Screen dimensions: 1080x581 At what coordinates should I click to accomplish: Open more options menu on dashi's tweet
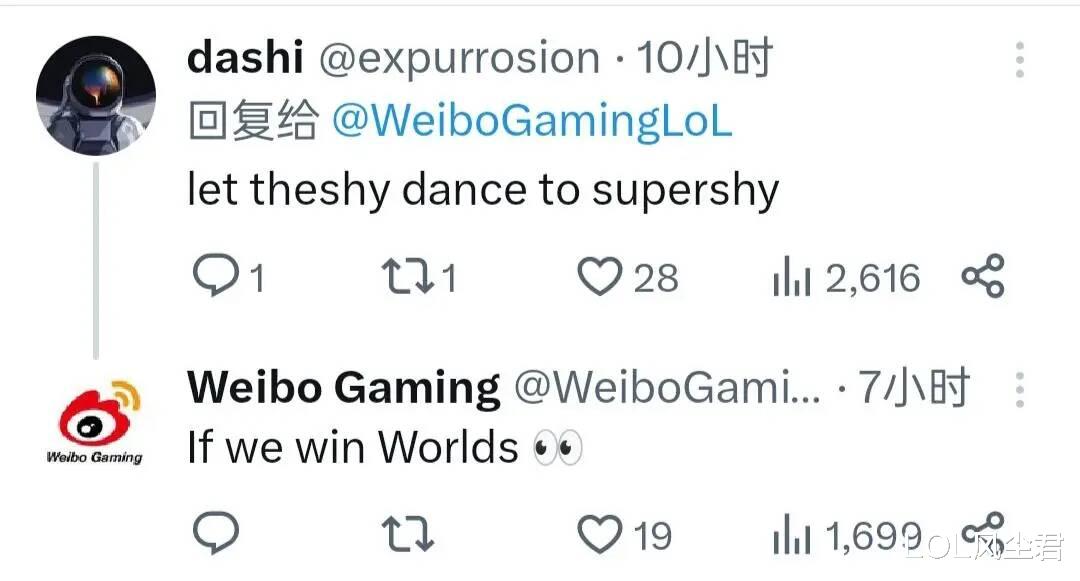pos(1020,59)
